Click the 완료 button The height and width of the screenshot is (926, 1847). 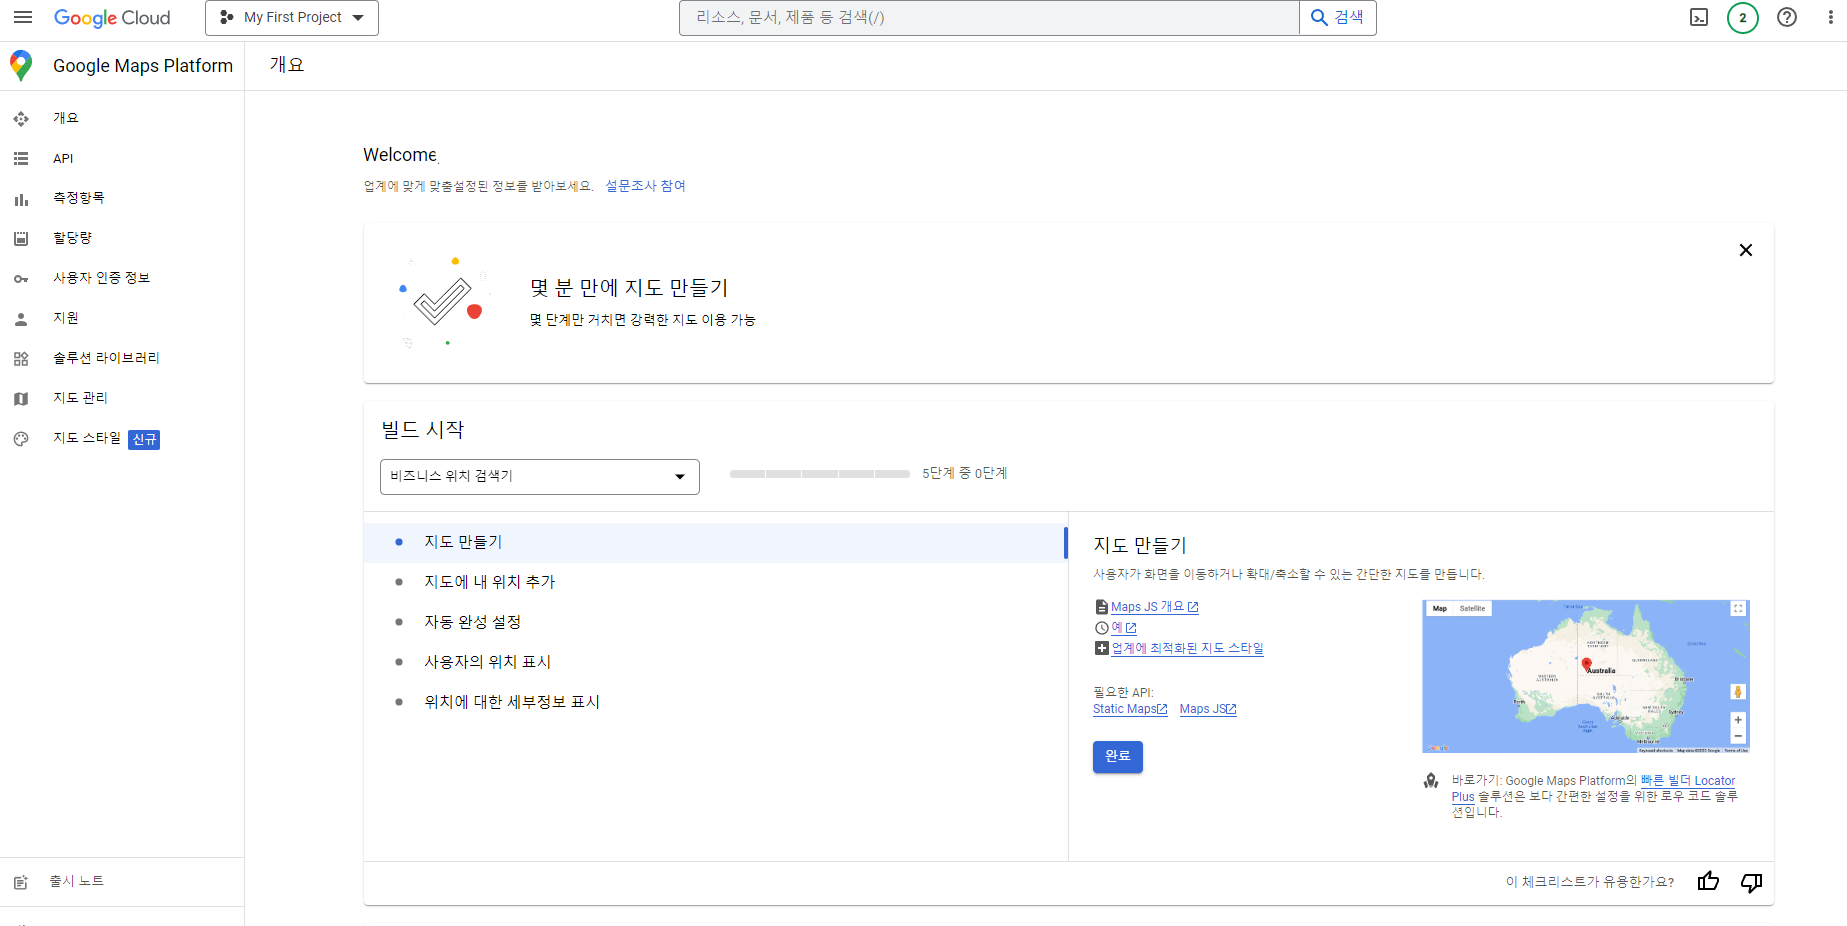[x=1117, y=757]
